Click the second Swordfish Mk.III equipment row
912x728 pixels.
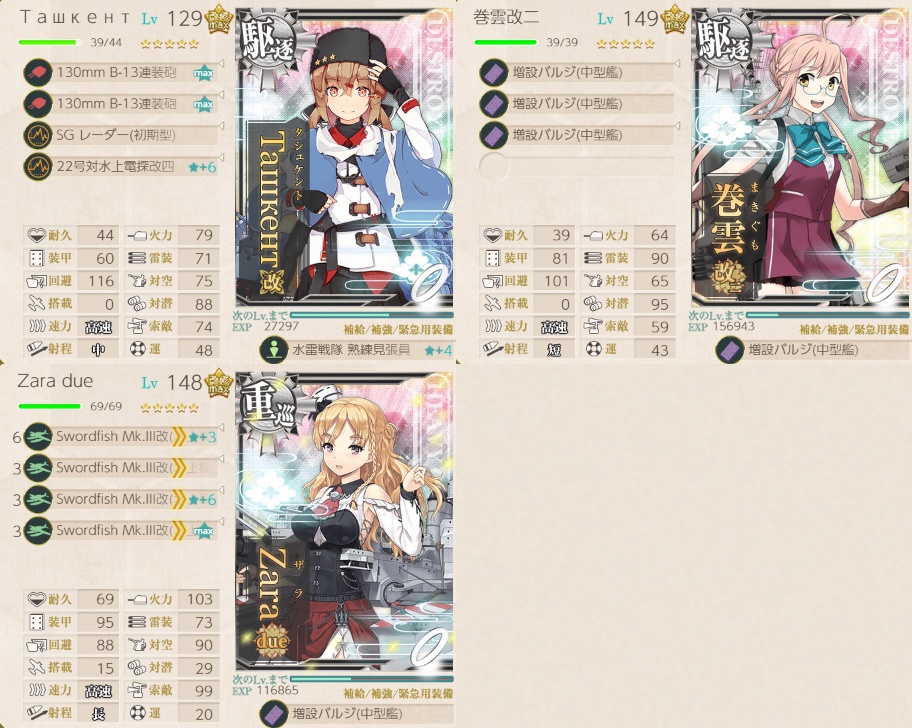pyautogui.click(x=120, y=468)
